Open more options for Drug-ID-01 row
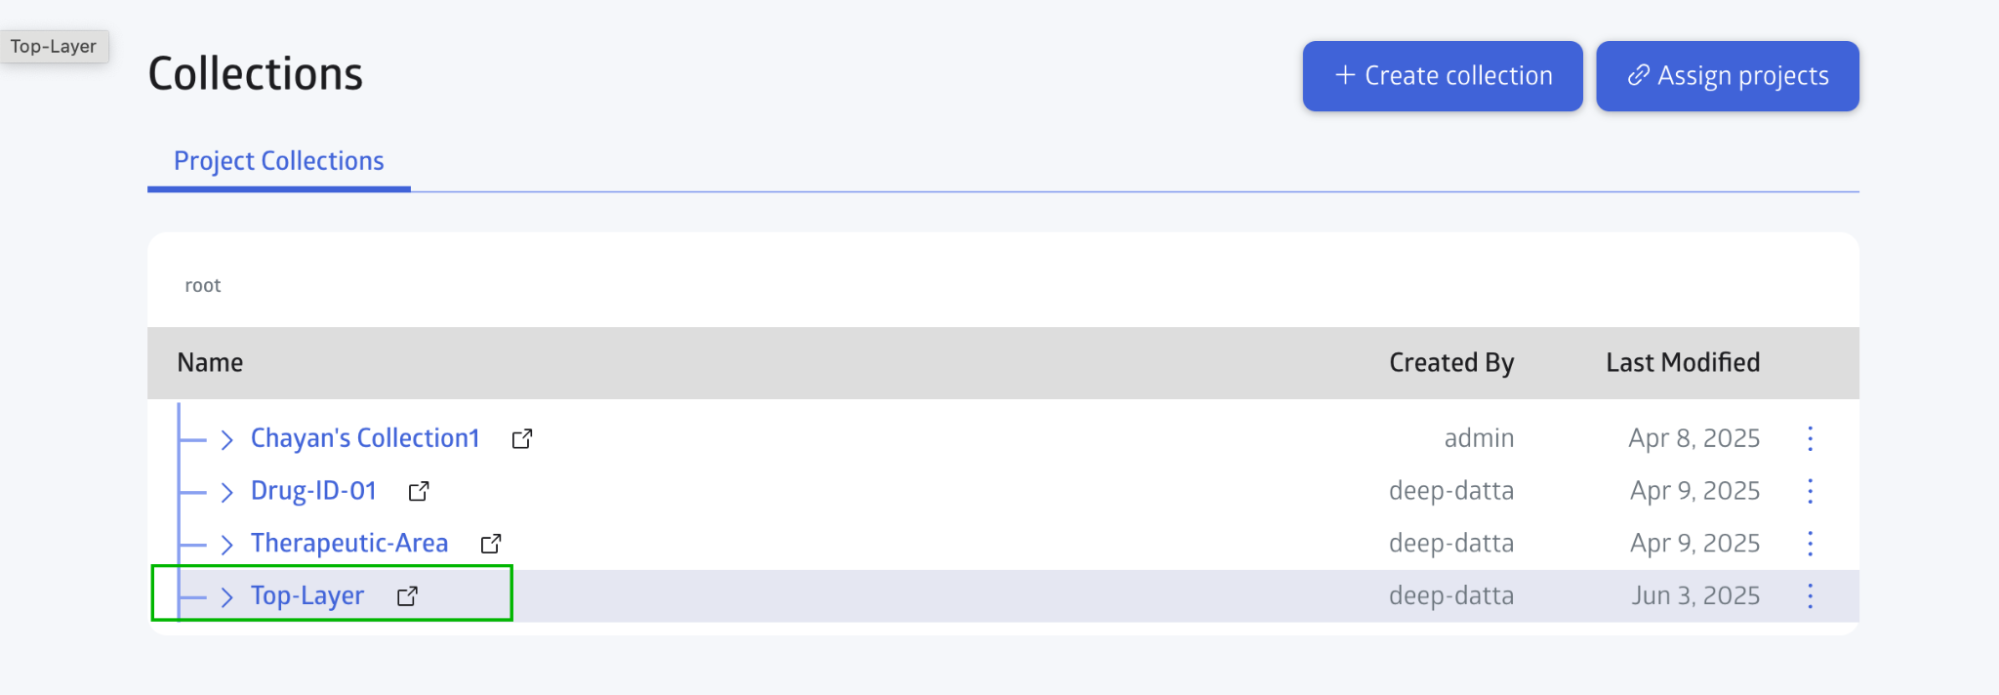This screenshot has width=1999, height=695. click(x=1810, y=491)
